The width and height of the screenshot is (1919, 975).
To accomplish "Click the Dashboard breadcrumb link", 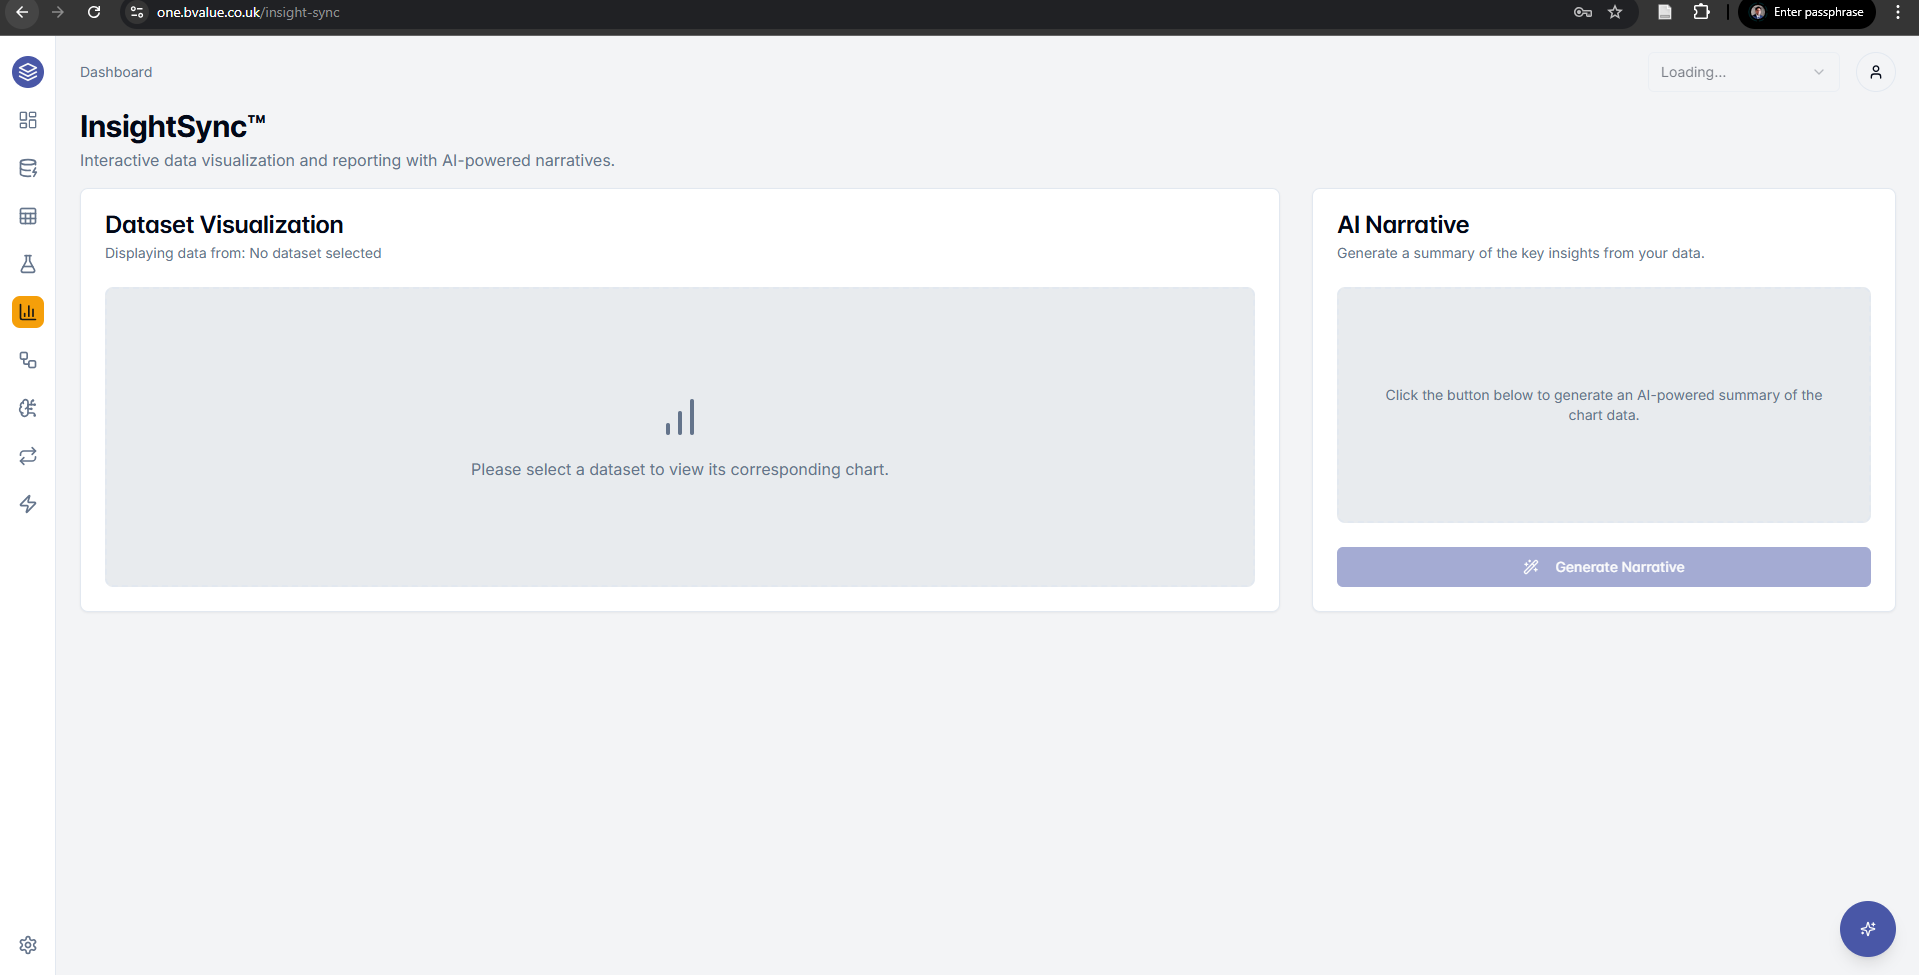I will [x=116, y=72].
